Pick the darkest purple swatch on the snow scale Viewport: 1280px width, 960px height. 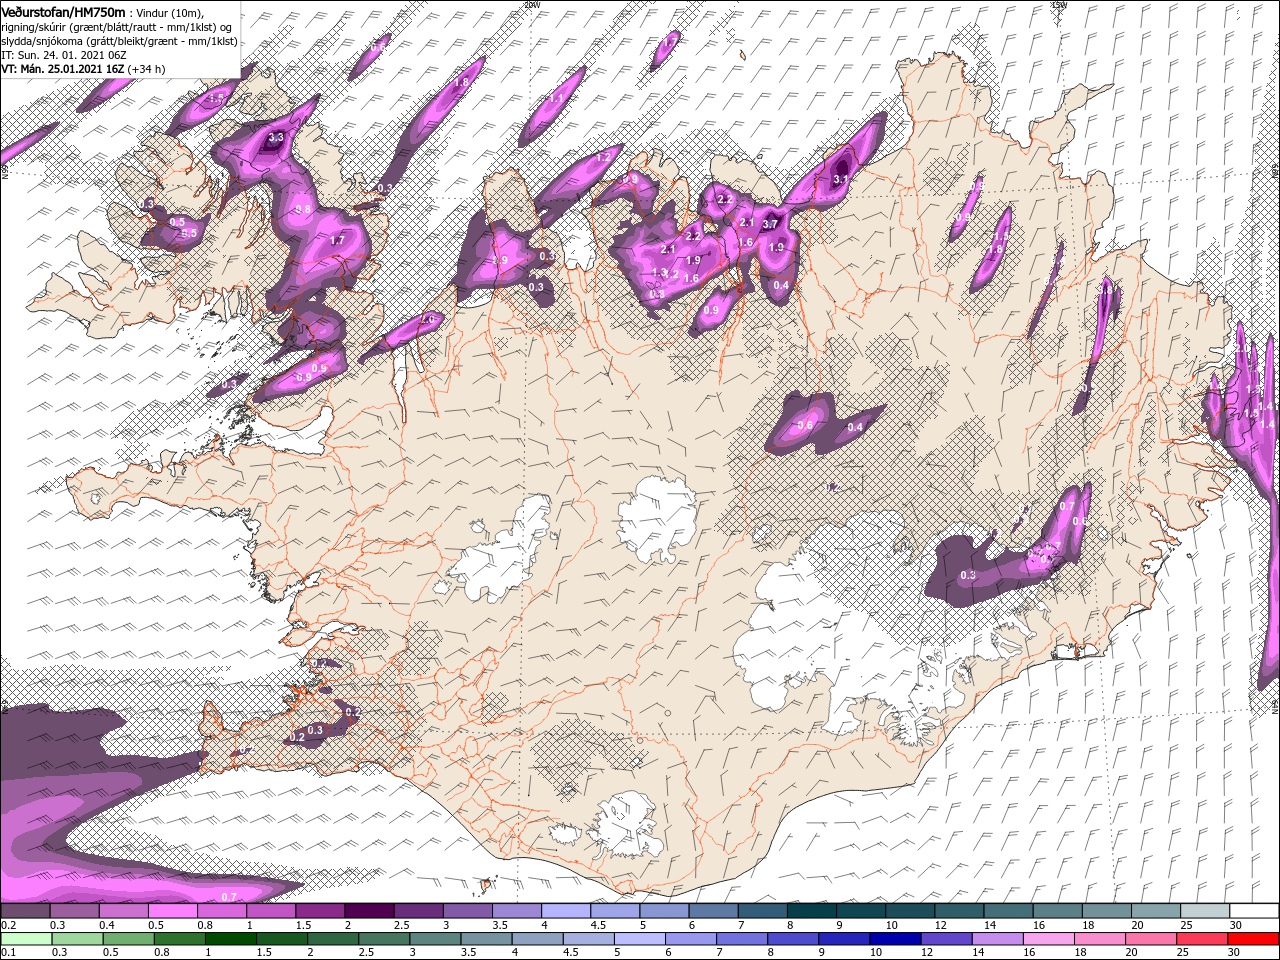coord(368,911)
